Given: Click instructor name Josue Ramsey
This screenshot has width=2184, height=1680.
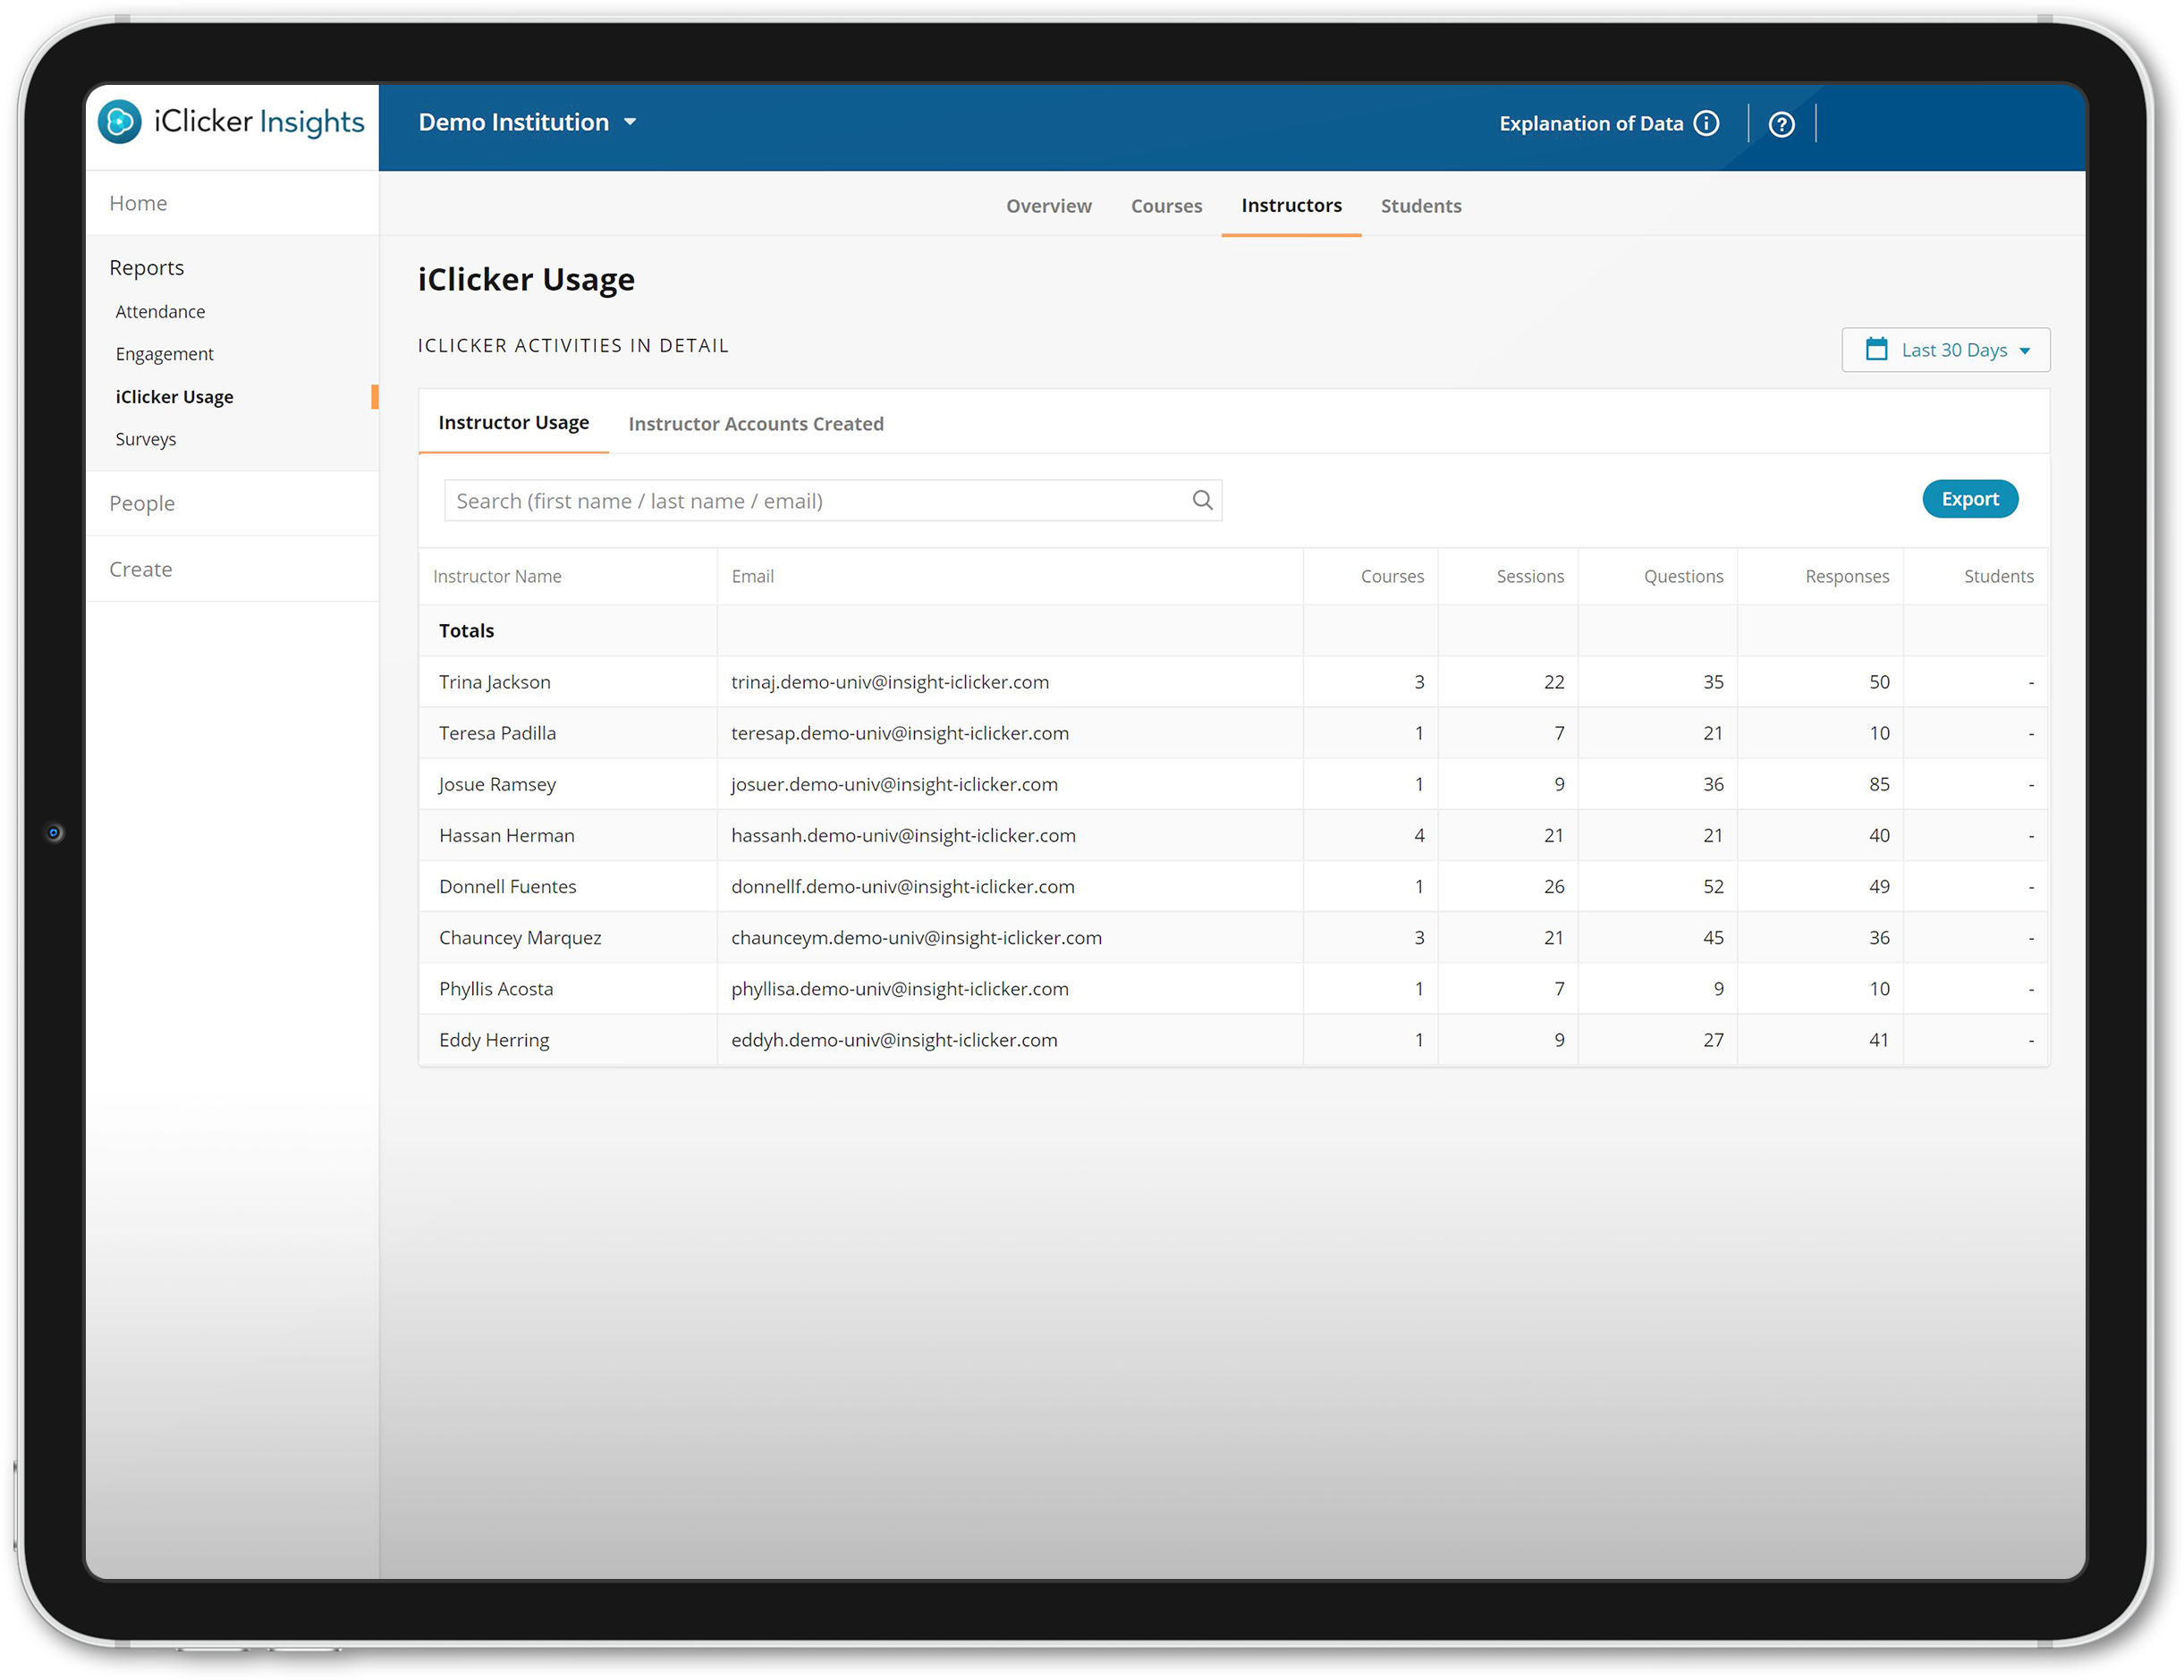Looking at the screenshot, I should pos(496,784).
